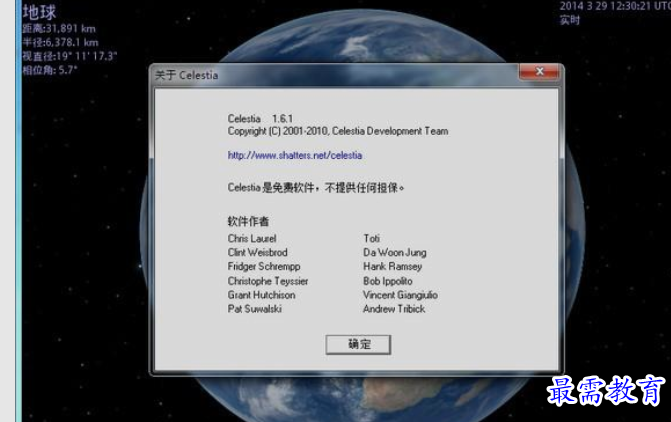Click author name Grant Hutchison
Screen dimensions: 671x422
(261, 295)
